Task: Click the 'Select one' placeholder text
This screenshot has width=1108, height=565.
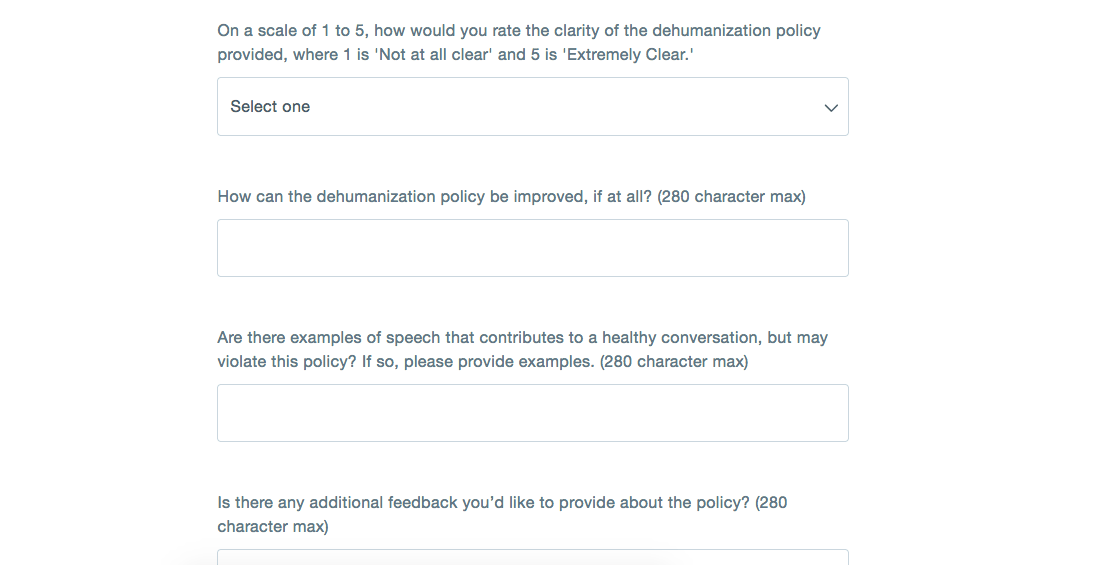Action: click(x=270, y=107)
